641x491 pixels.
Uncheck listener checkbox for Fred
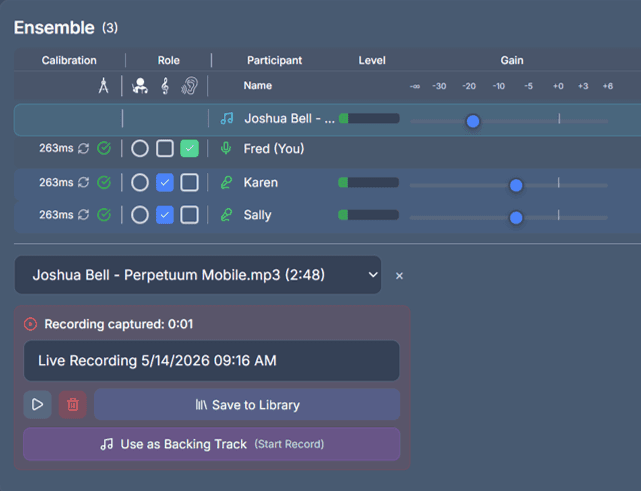click(x=190, y=148)
